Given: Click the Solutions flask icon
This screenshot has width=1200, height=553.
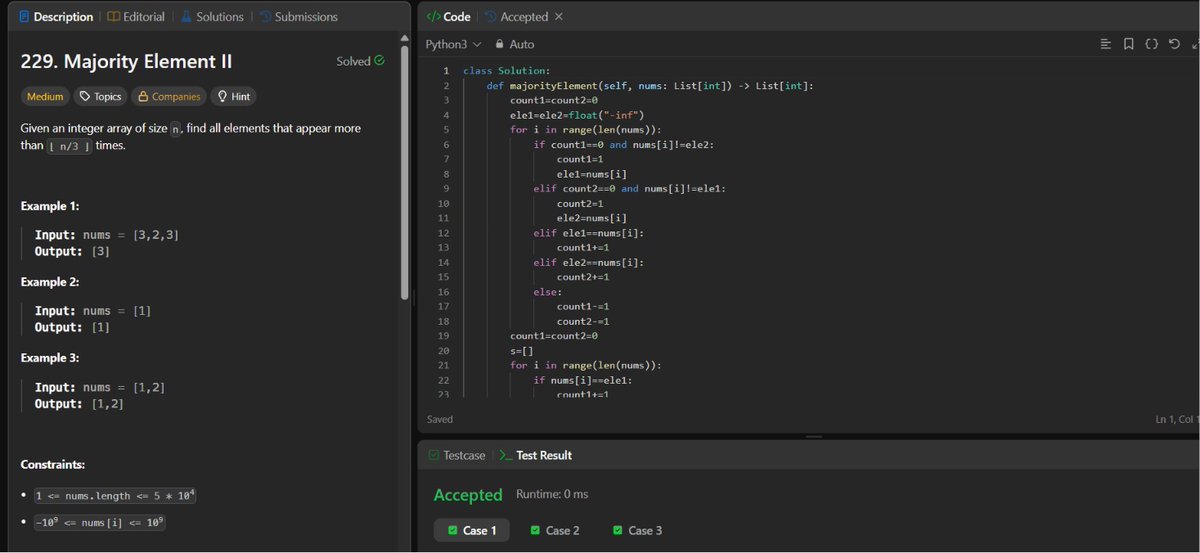Looking at the screenshot, I should tap(186, 17).
